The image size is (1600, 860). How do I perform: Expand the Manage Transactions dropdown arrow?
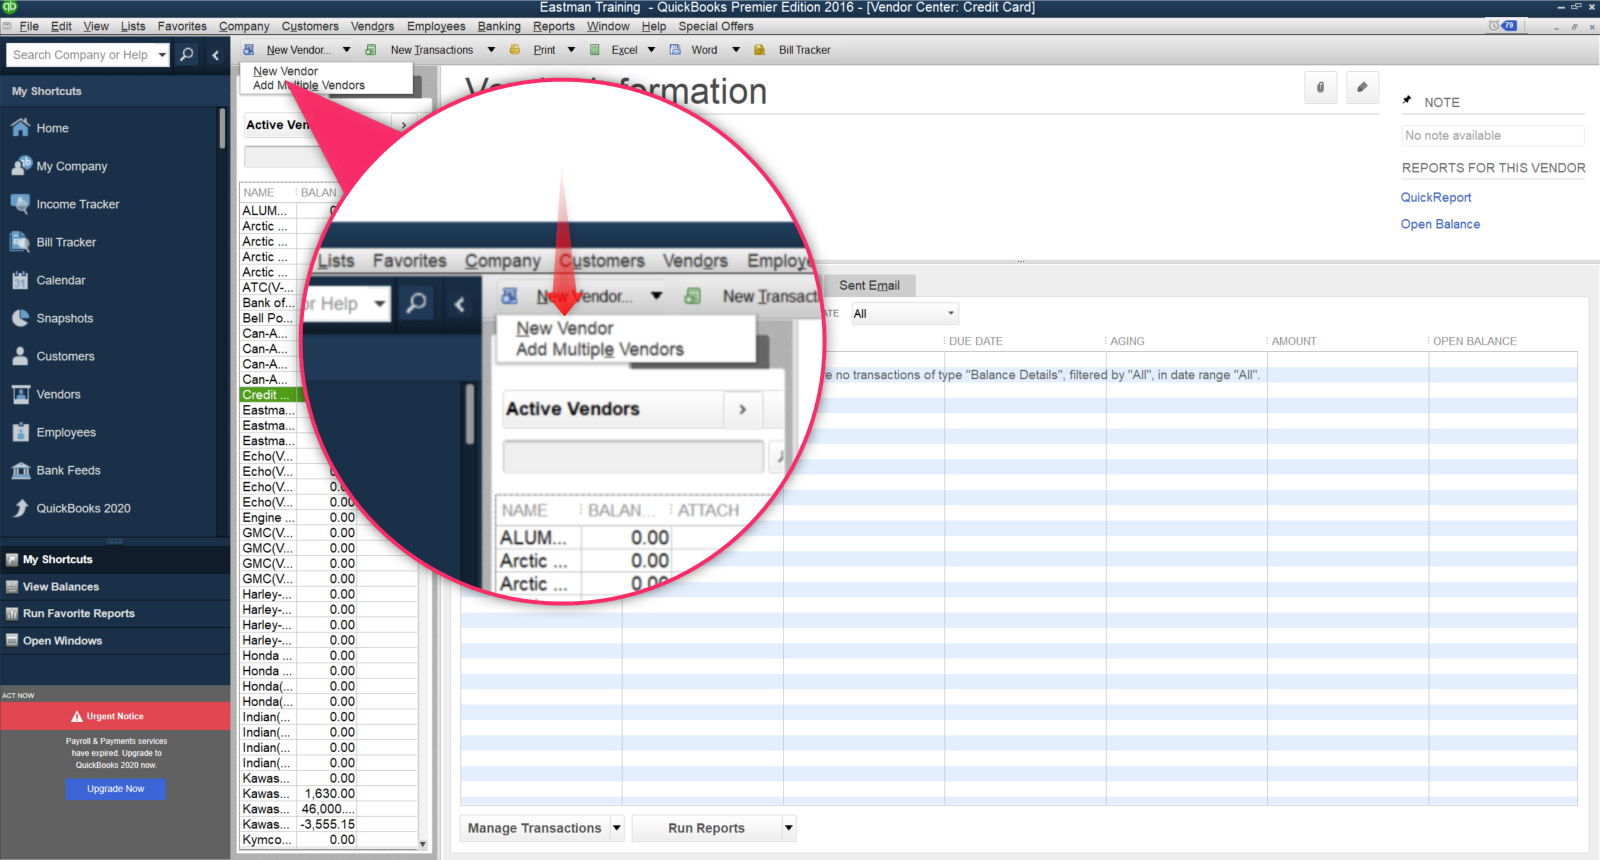[x=617, y=828]
